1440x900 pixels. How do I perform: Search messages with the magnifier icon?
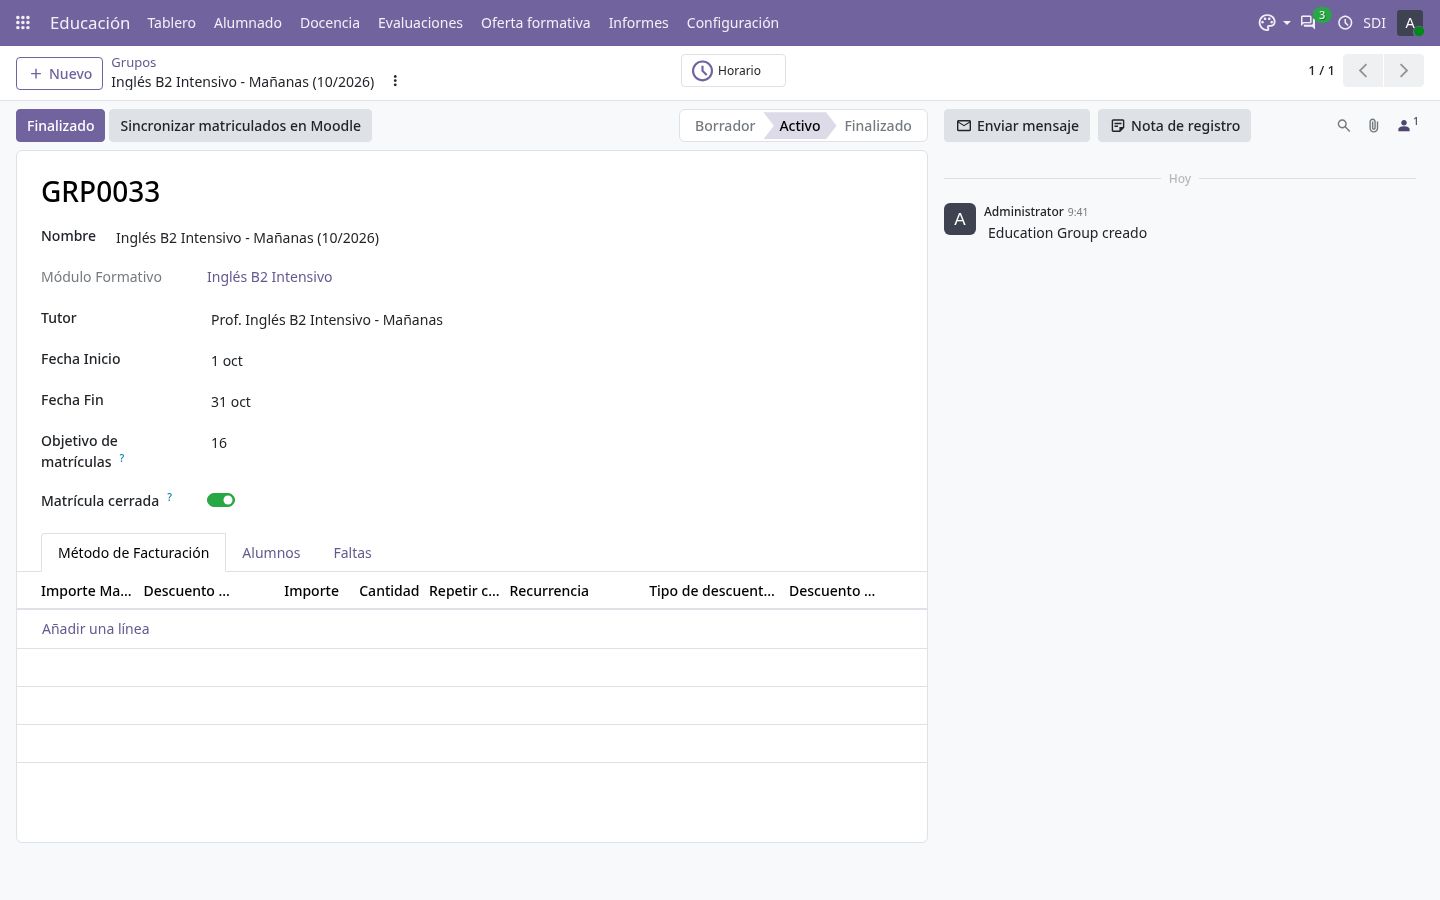pyautogui.click(x=1344, y=126)
